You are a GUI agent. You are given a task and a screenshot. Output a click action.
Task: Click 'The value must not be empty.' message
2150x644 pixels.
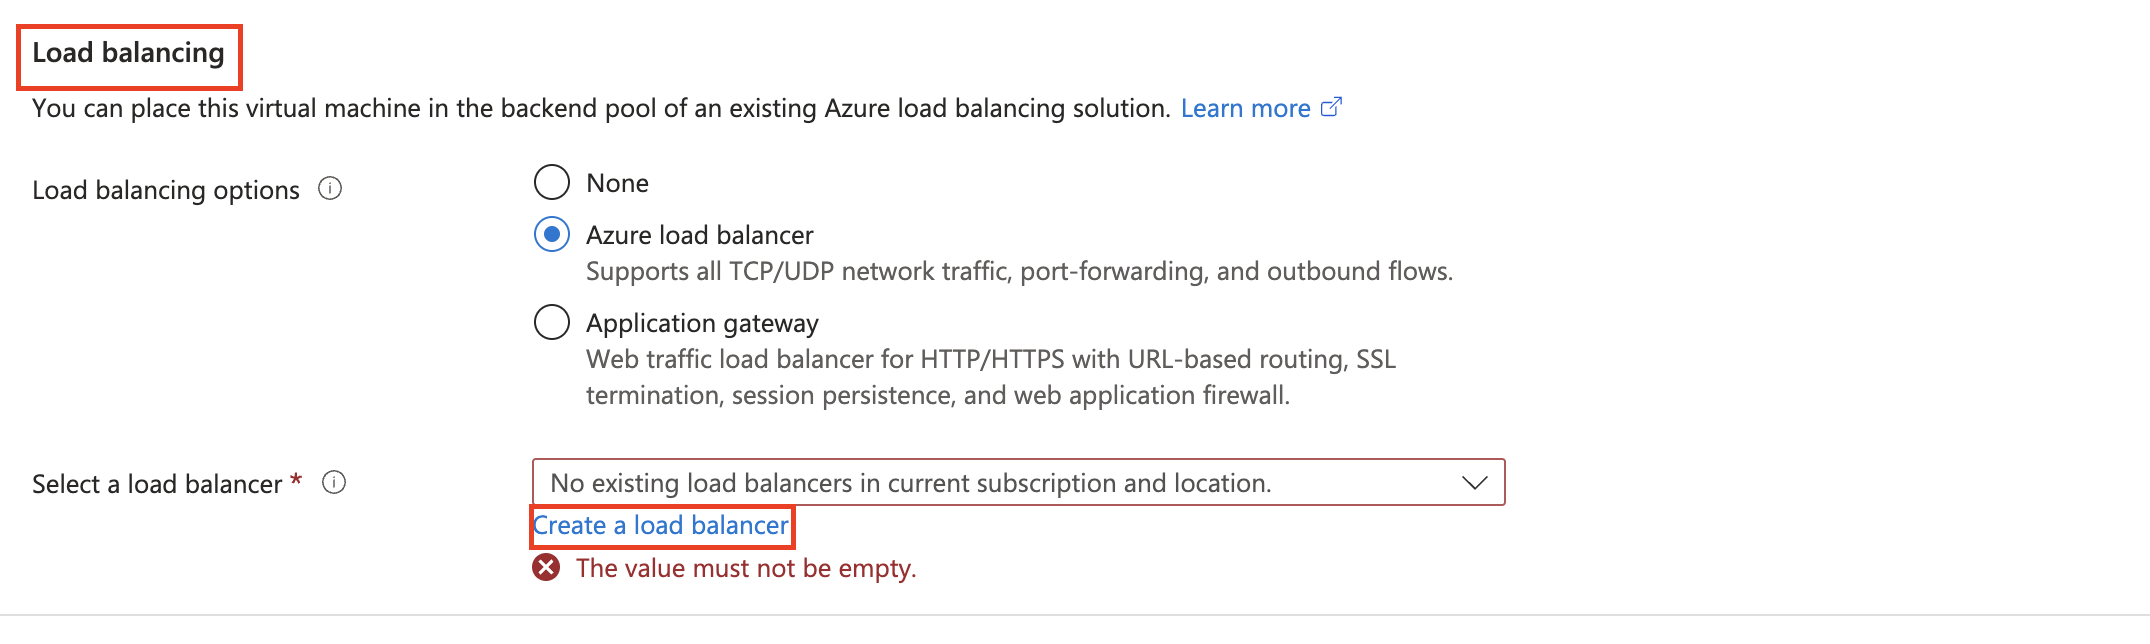pyautogui.click(x=746, y=568)
